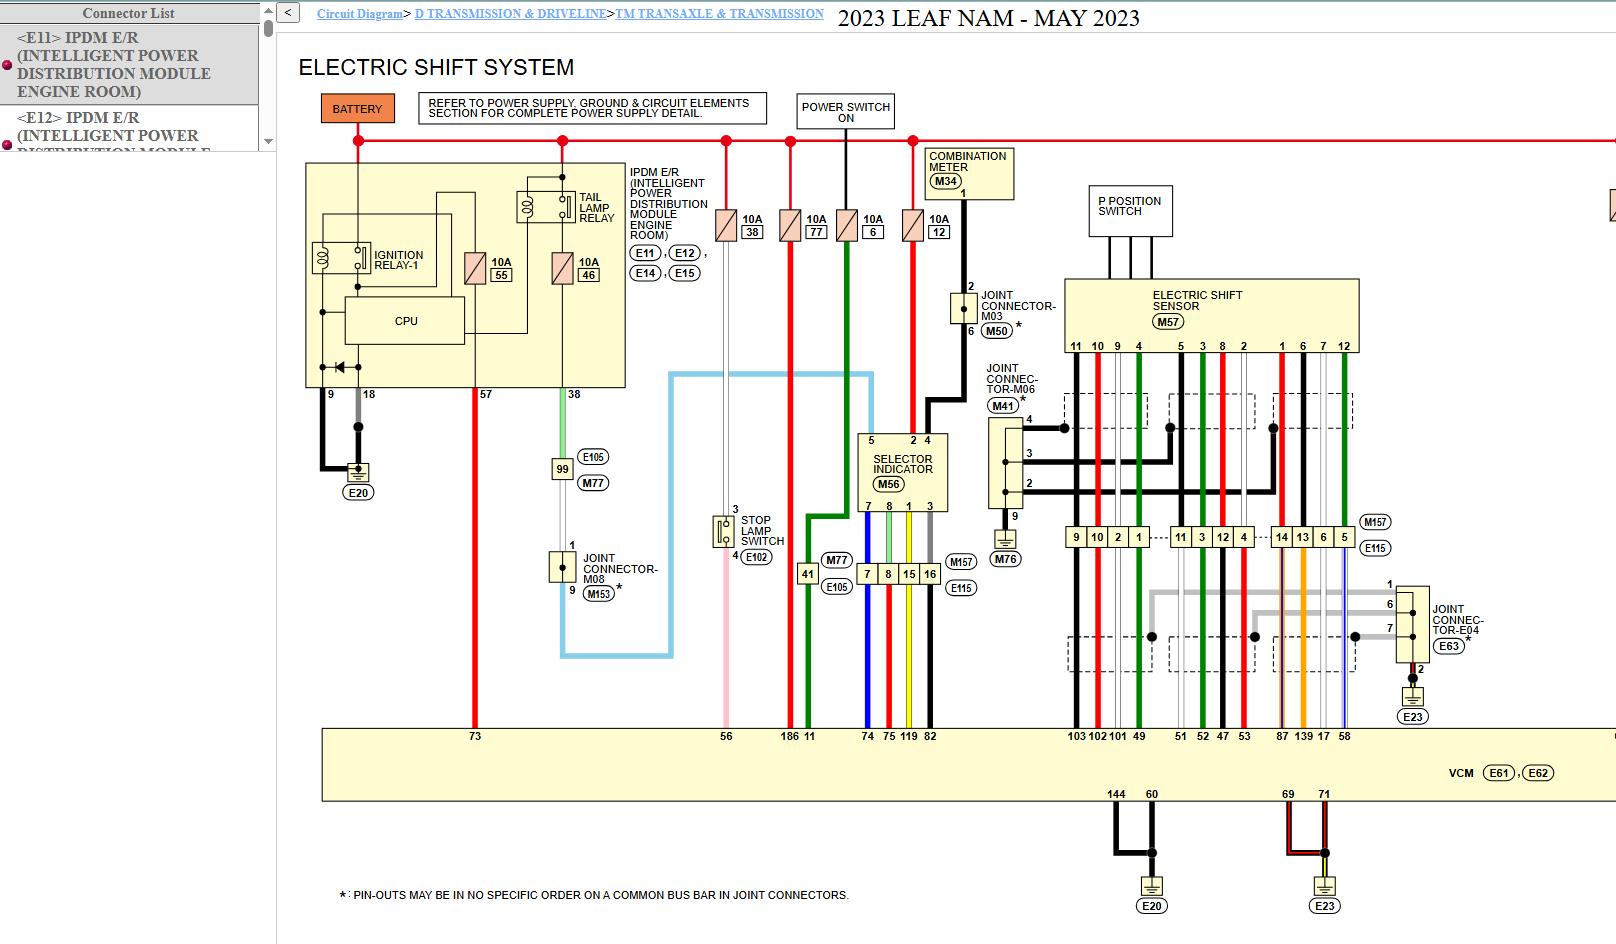Click the BATTERY box in diagram

click(357, 109)
